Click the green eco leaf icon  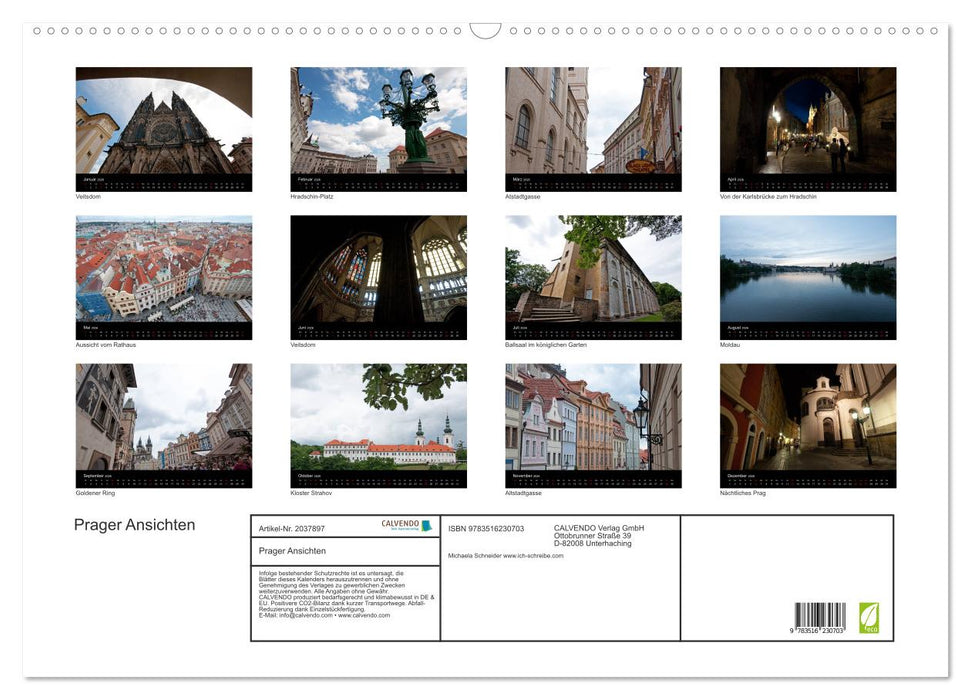click(869, 617)
